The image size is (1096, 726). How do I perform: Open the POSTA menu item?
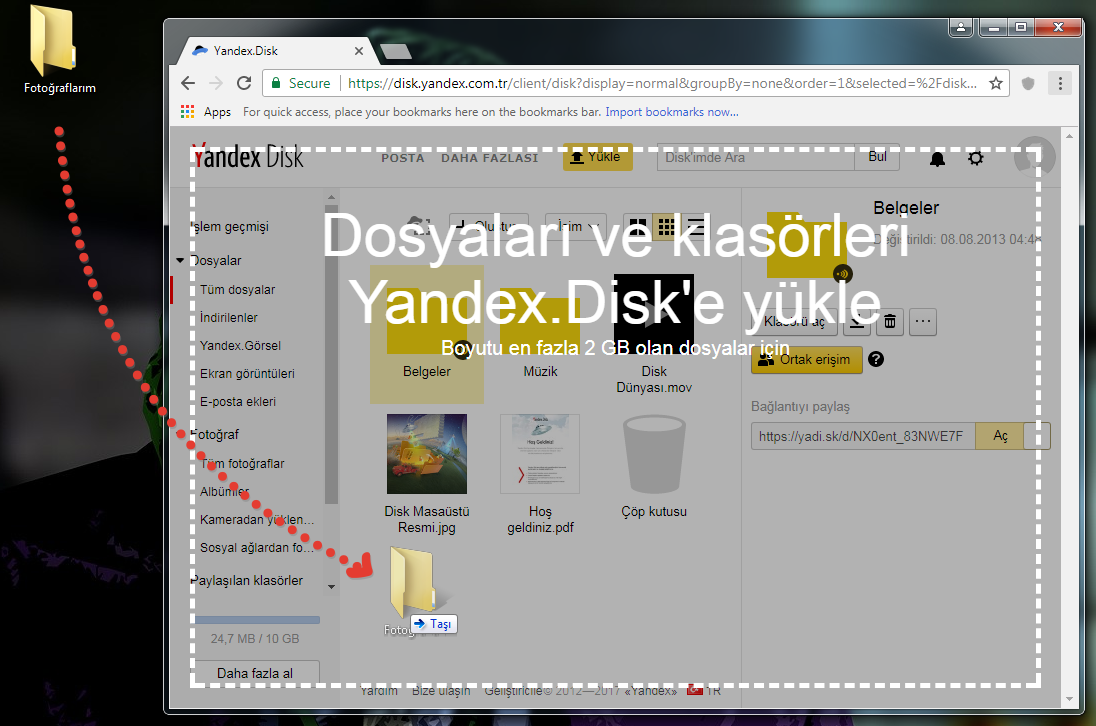[x=403, y=158]
